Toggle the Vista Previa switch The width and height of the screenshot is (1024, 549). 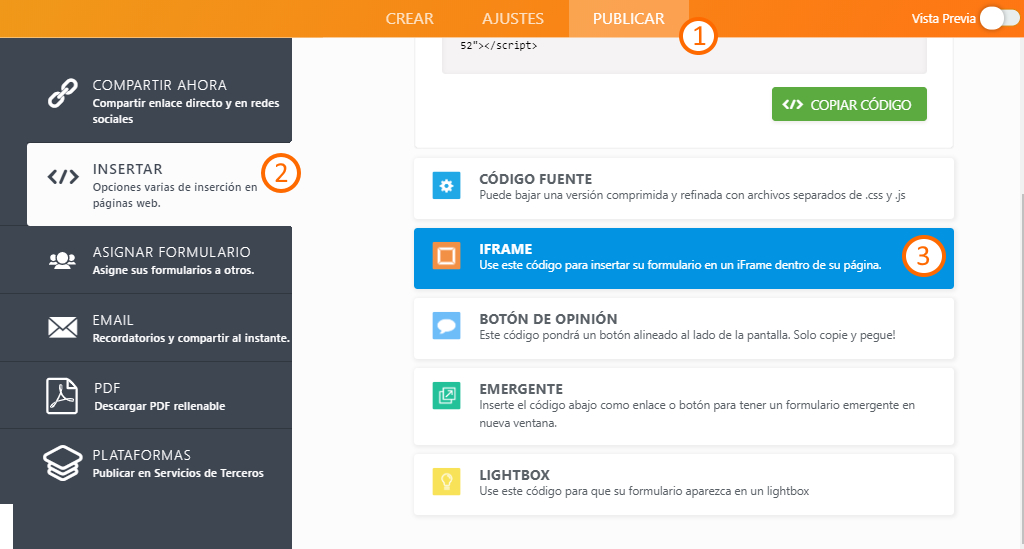pyautogui.click(x=999, y=18)
